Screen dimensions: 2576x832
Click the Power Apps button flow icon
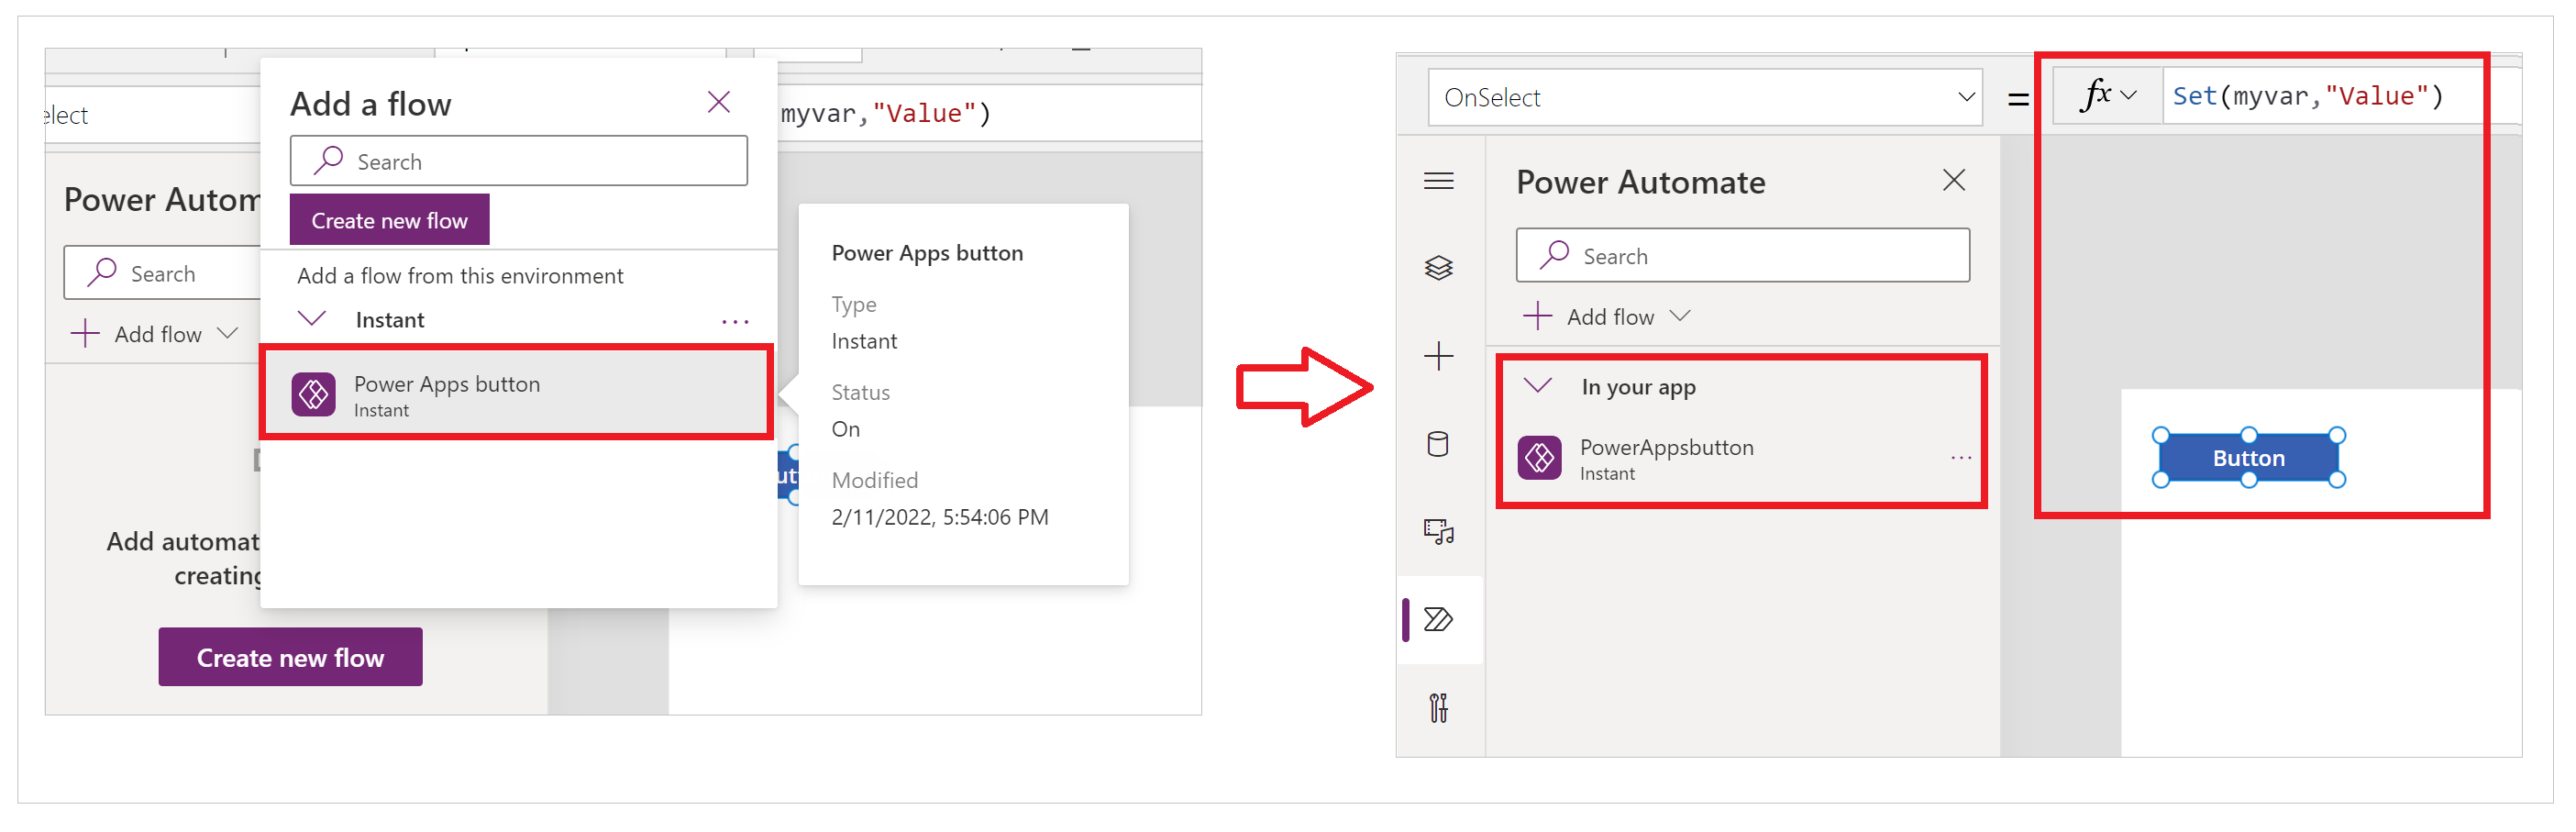point(313,395)
